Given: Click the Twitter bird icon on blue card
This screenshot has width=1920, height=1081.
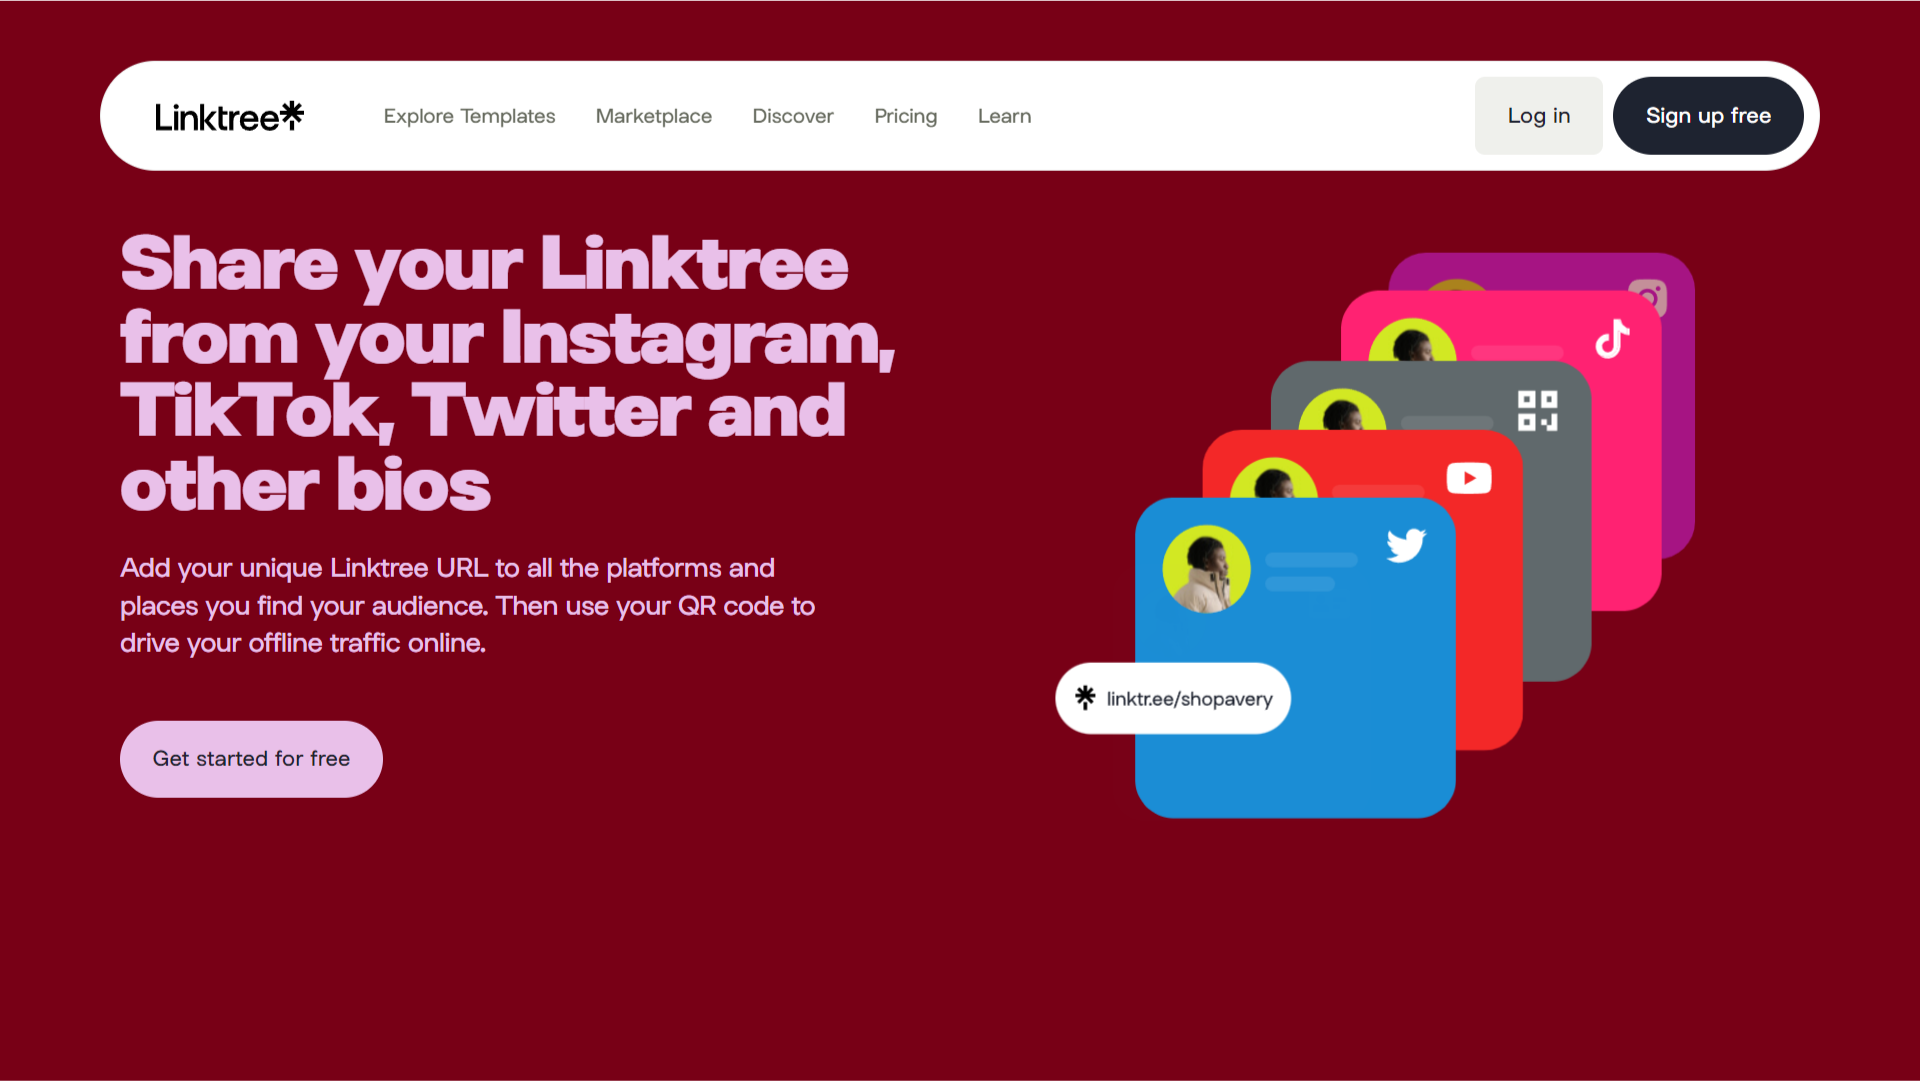Looking at the screenshot, I should [x=1406, y=545].
